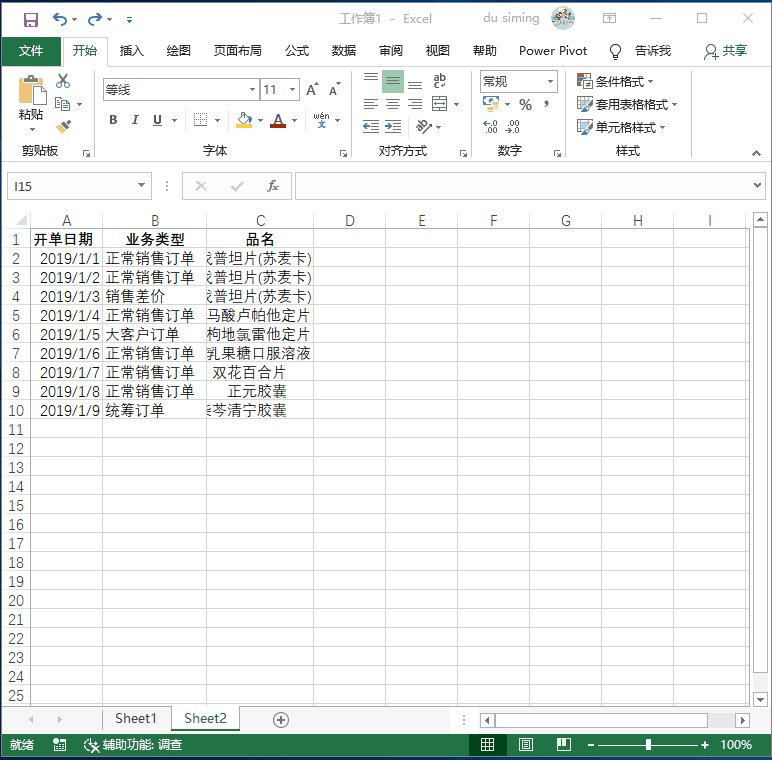Collapse the ribbon with the caret
The image size is (772, 760).
(756, 153)
